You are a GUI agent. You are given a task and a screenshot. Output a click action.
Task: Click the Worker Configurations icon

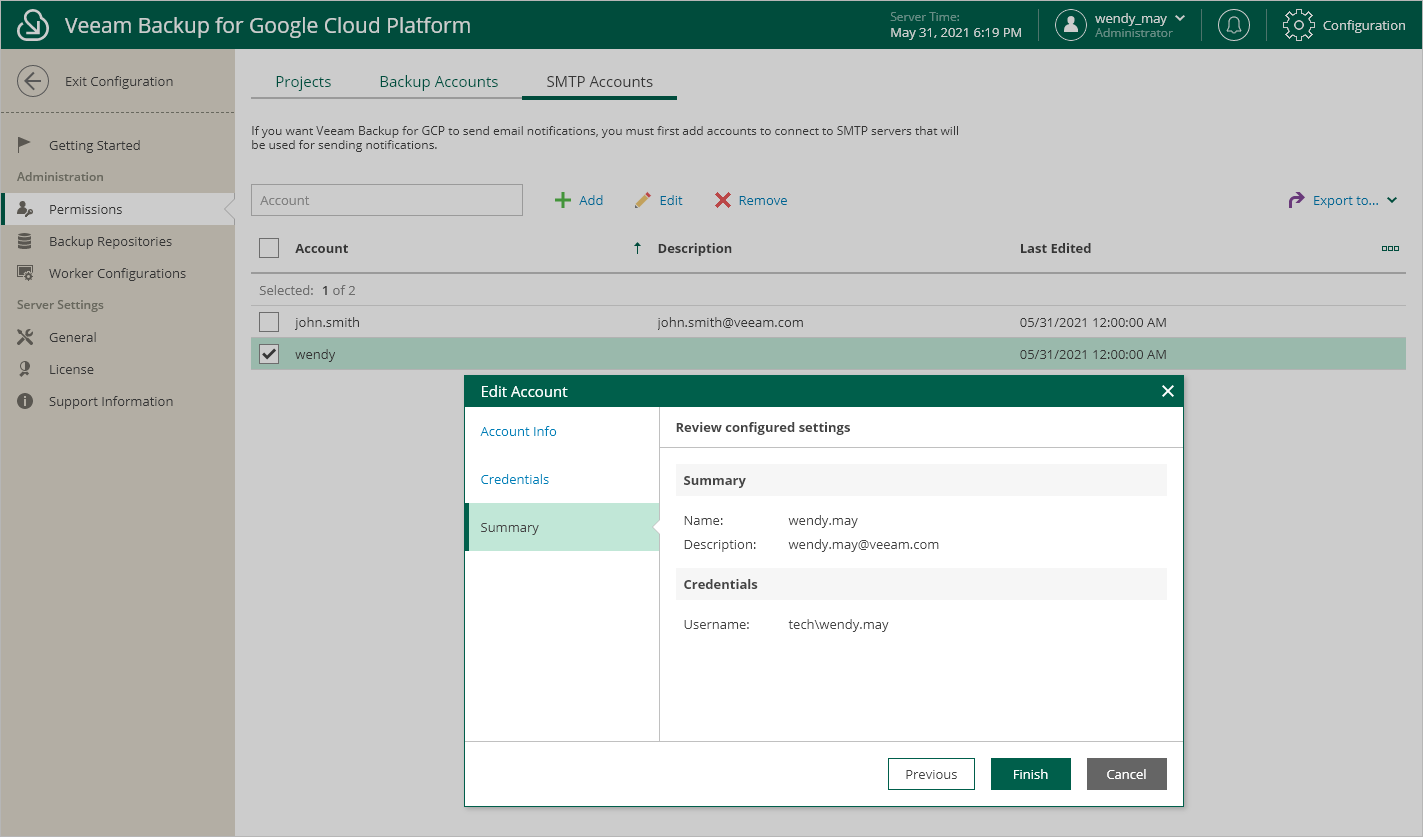point(25,273)
